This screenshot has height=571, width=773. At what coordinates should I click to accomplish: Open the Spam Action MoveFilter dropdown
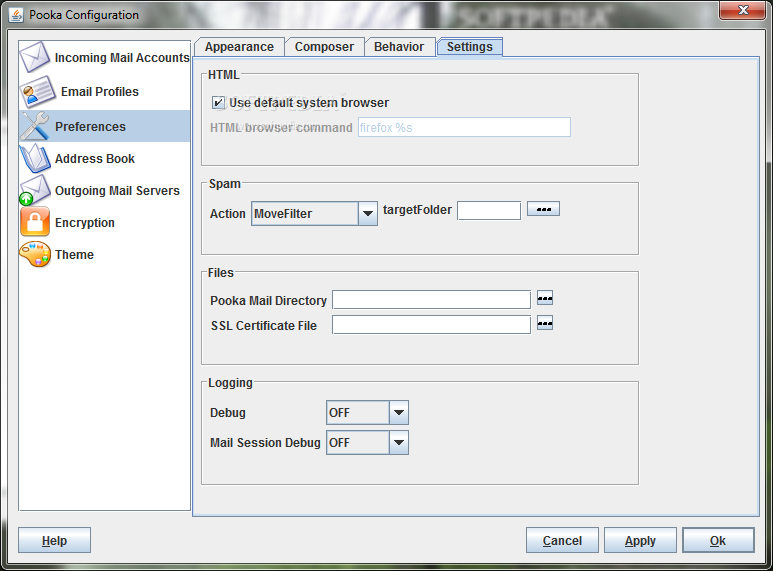315,214
